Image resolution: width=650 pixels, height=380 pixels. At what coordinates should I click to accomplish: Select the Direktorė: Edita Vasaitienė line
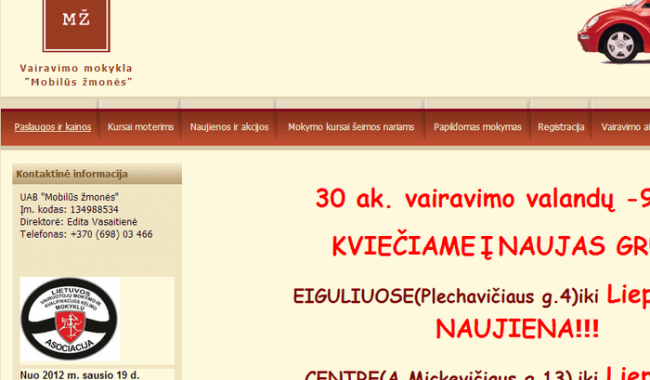[78, 222]
